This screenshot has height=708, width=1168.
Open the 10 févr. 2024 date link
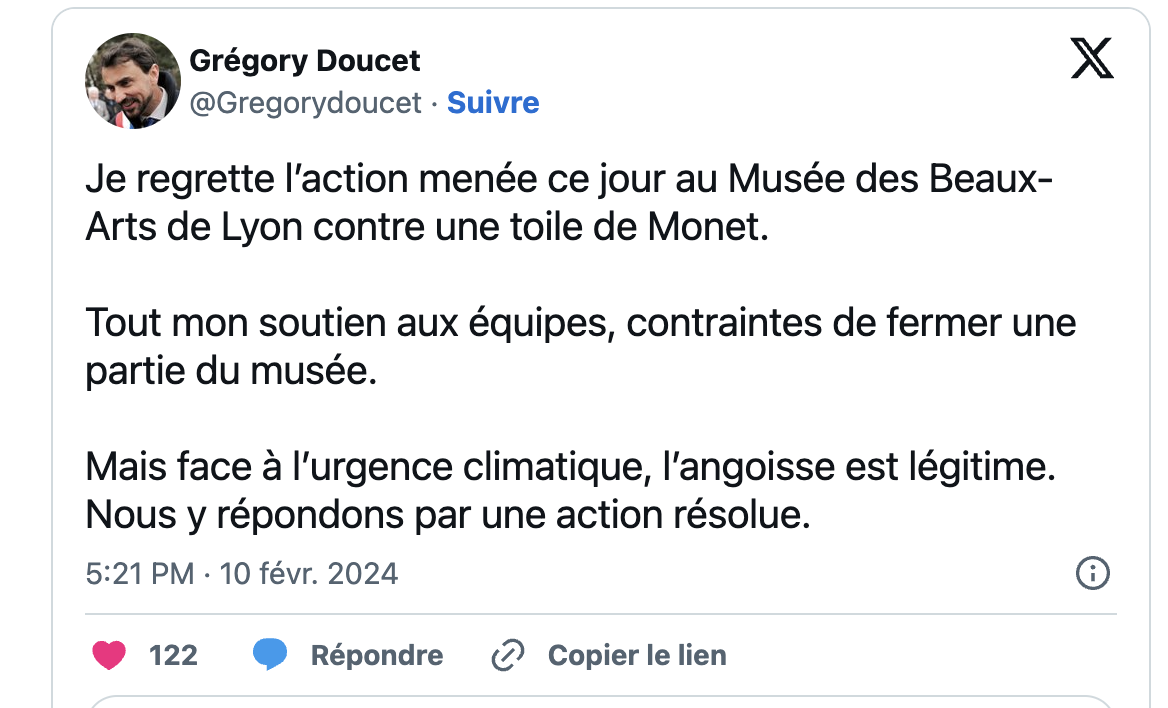(308, 574)
